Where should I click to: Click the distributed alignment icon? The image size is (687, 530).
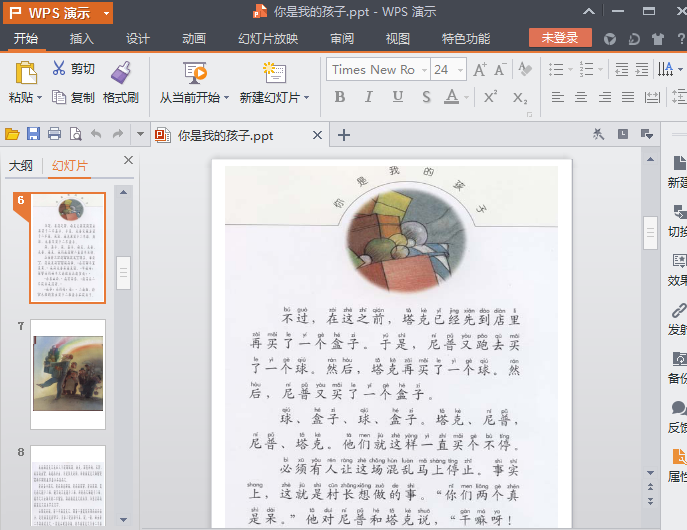point(652,97)
